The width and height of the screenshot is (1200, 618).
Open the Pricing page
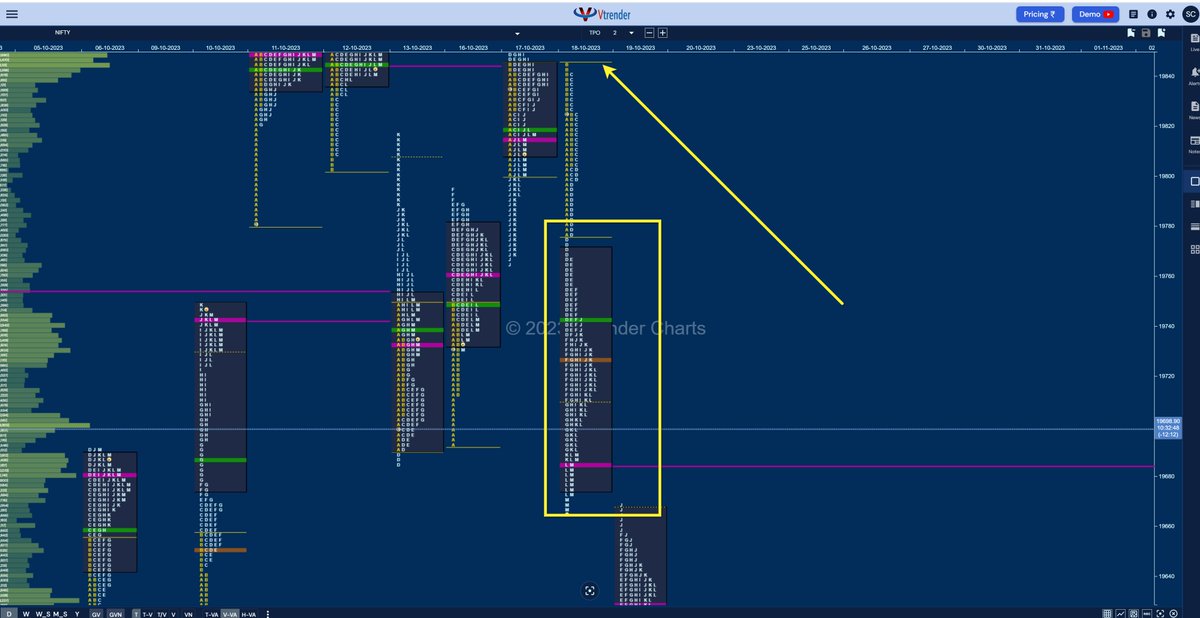point(1040,14)
